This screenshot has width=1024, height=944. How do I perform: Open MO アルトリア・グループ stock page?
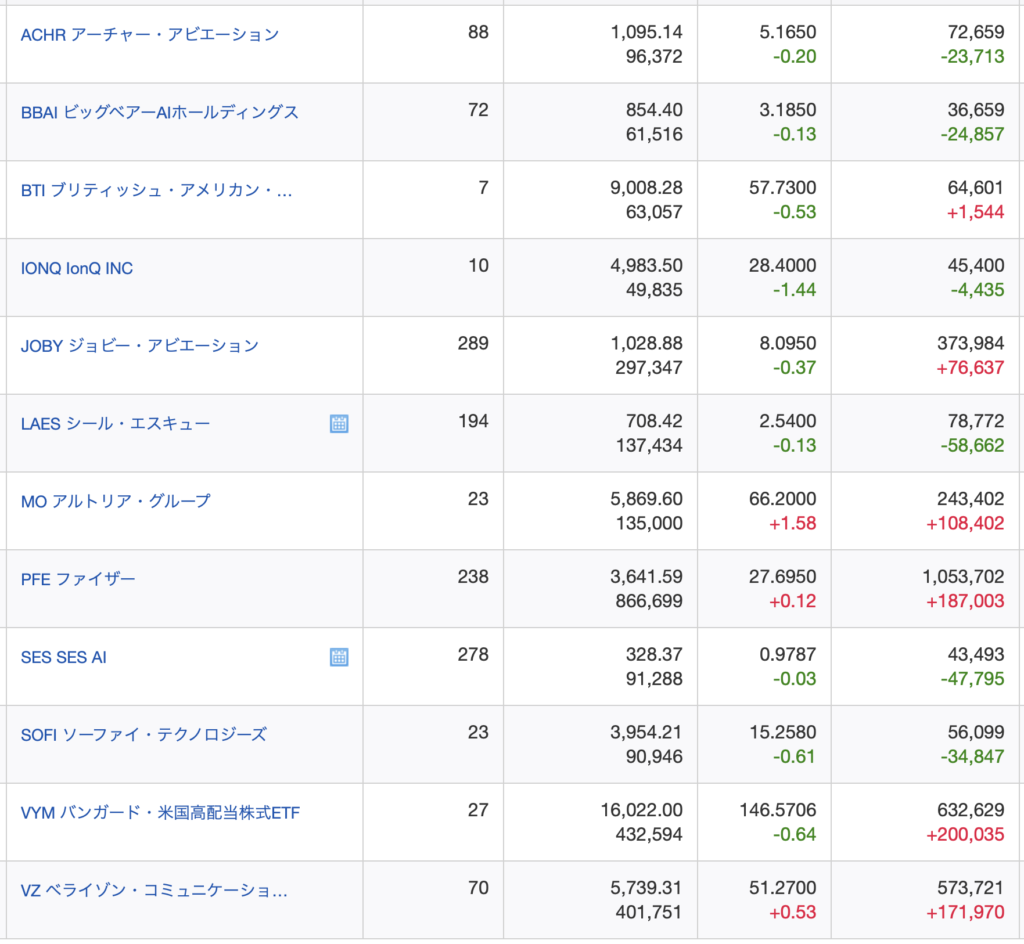tap(116, 501)
